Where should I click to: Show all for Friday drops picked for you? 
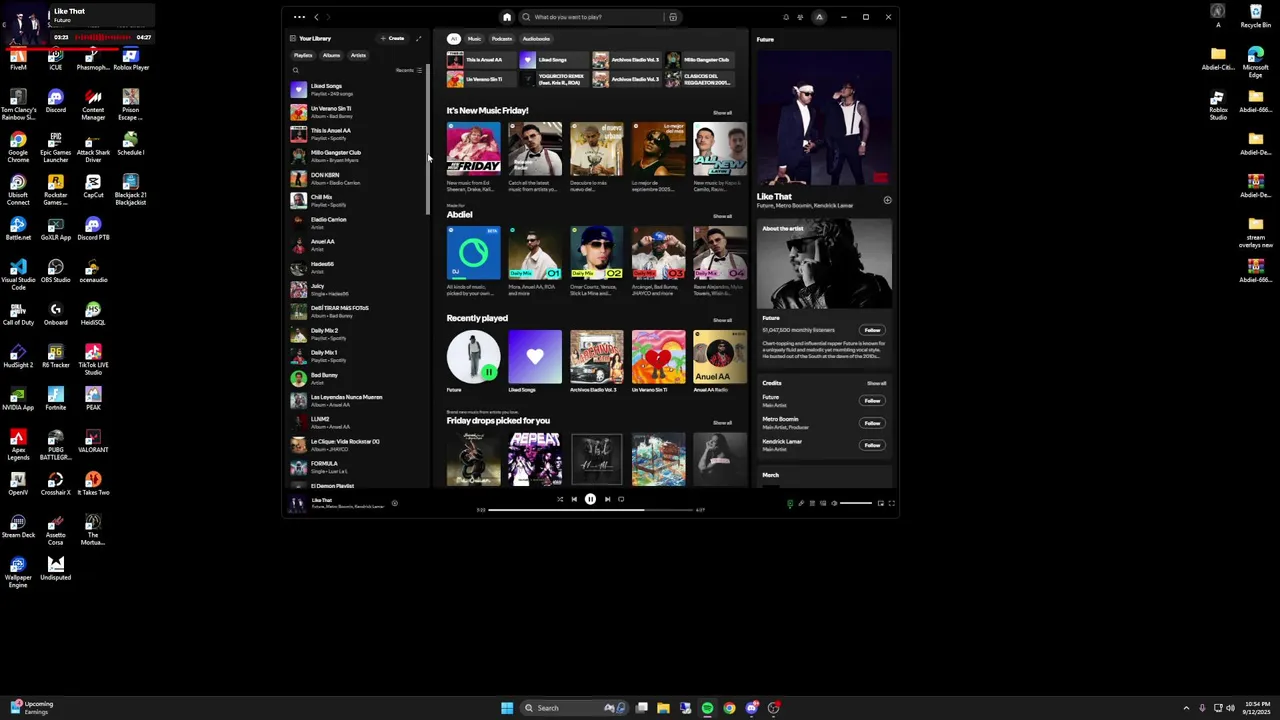pyautogui.click(x=722, y=422)
